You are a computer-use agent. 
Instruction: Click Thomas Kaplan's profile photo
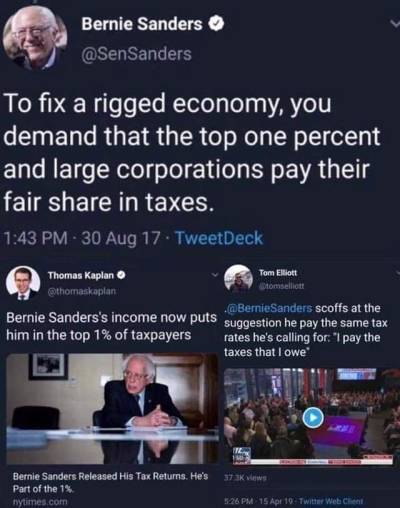23,283
